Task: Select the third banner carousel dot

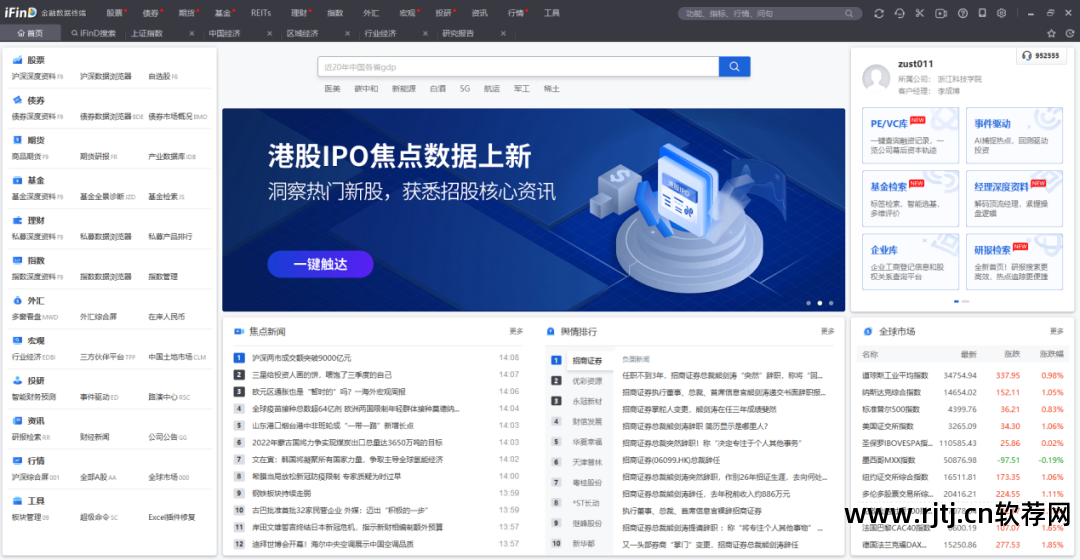Action: click(831, 303)
